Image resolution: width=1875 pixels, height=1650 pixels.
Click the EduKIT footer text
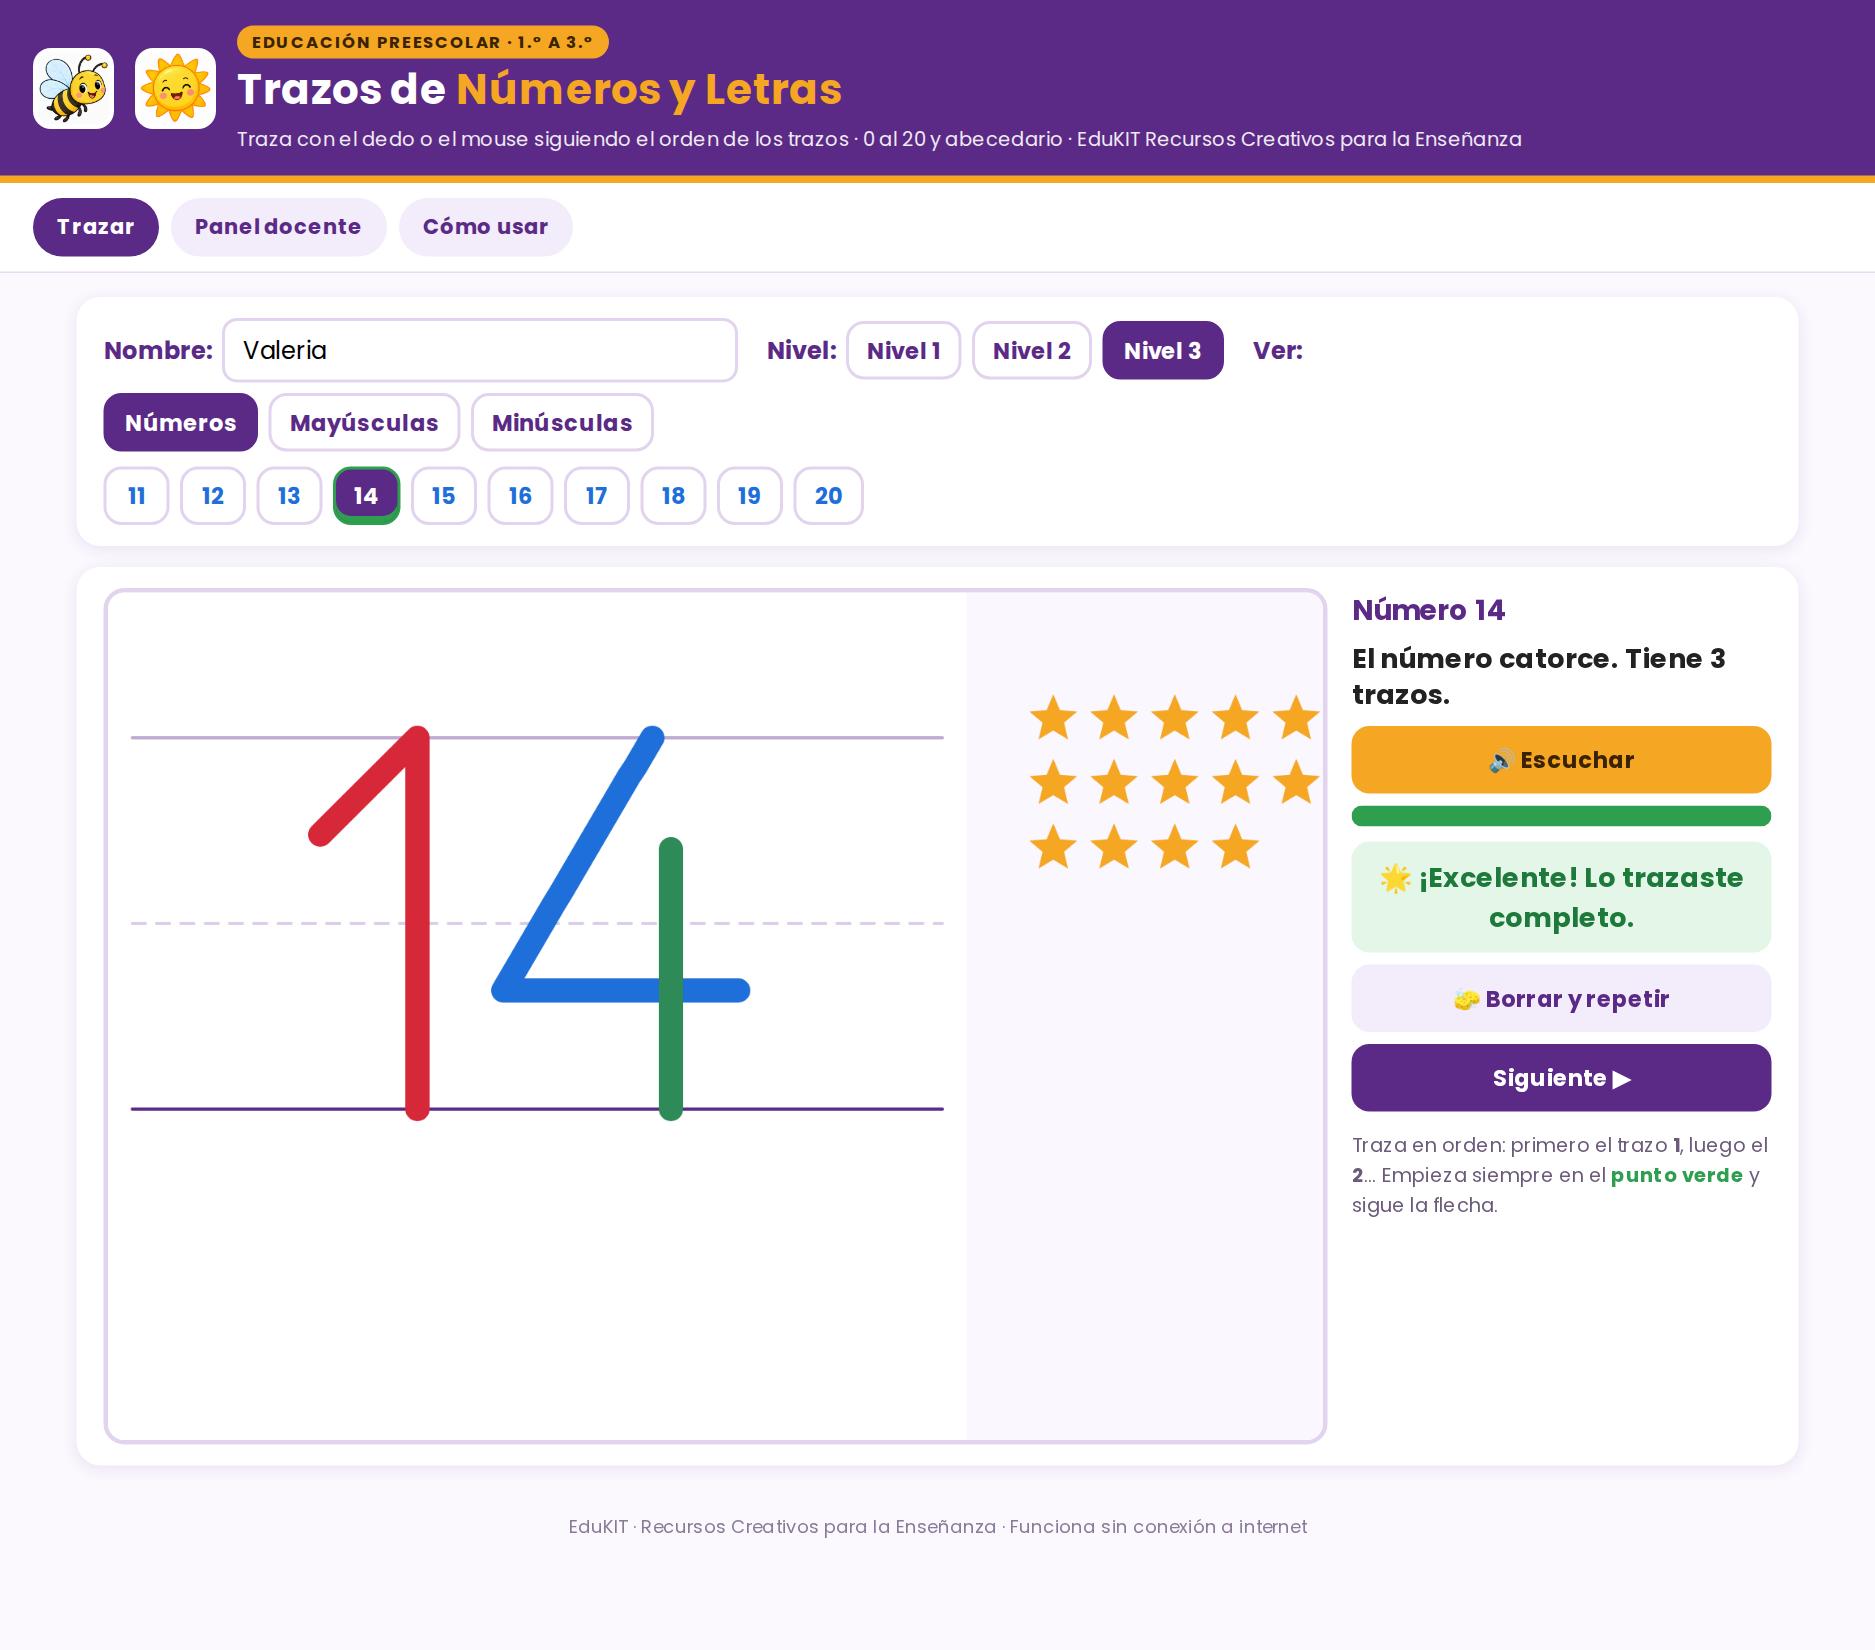coord(938,1527)
